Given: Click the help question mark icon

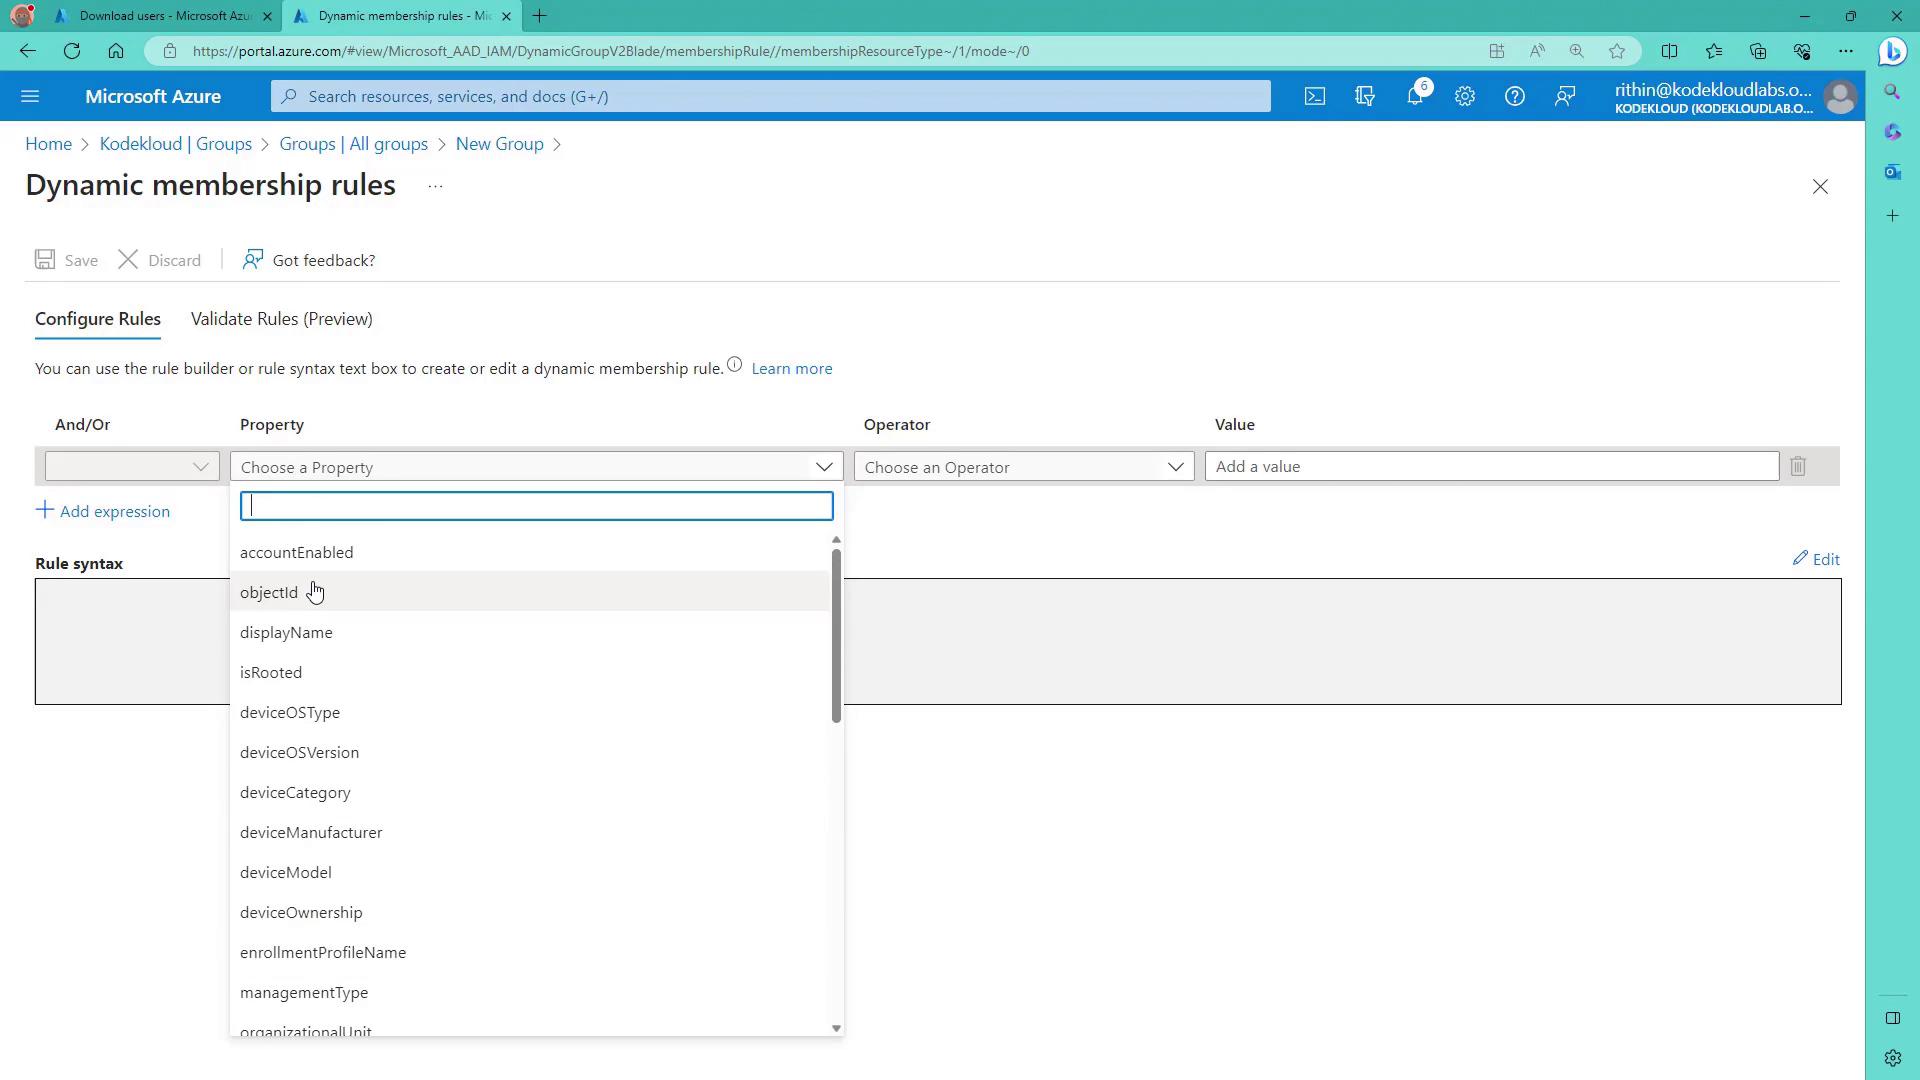Looking at the screenshot, I should click(1515, 96).
